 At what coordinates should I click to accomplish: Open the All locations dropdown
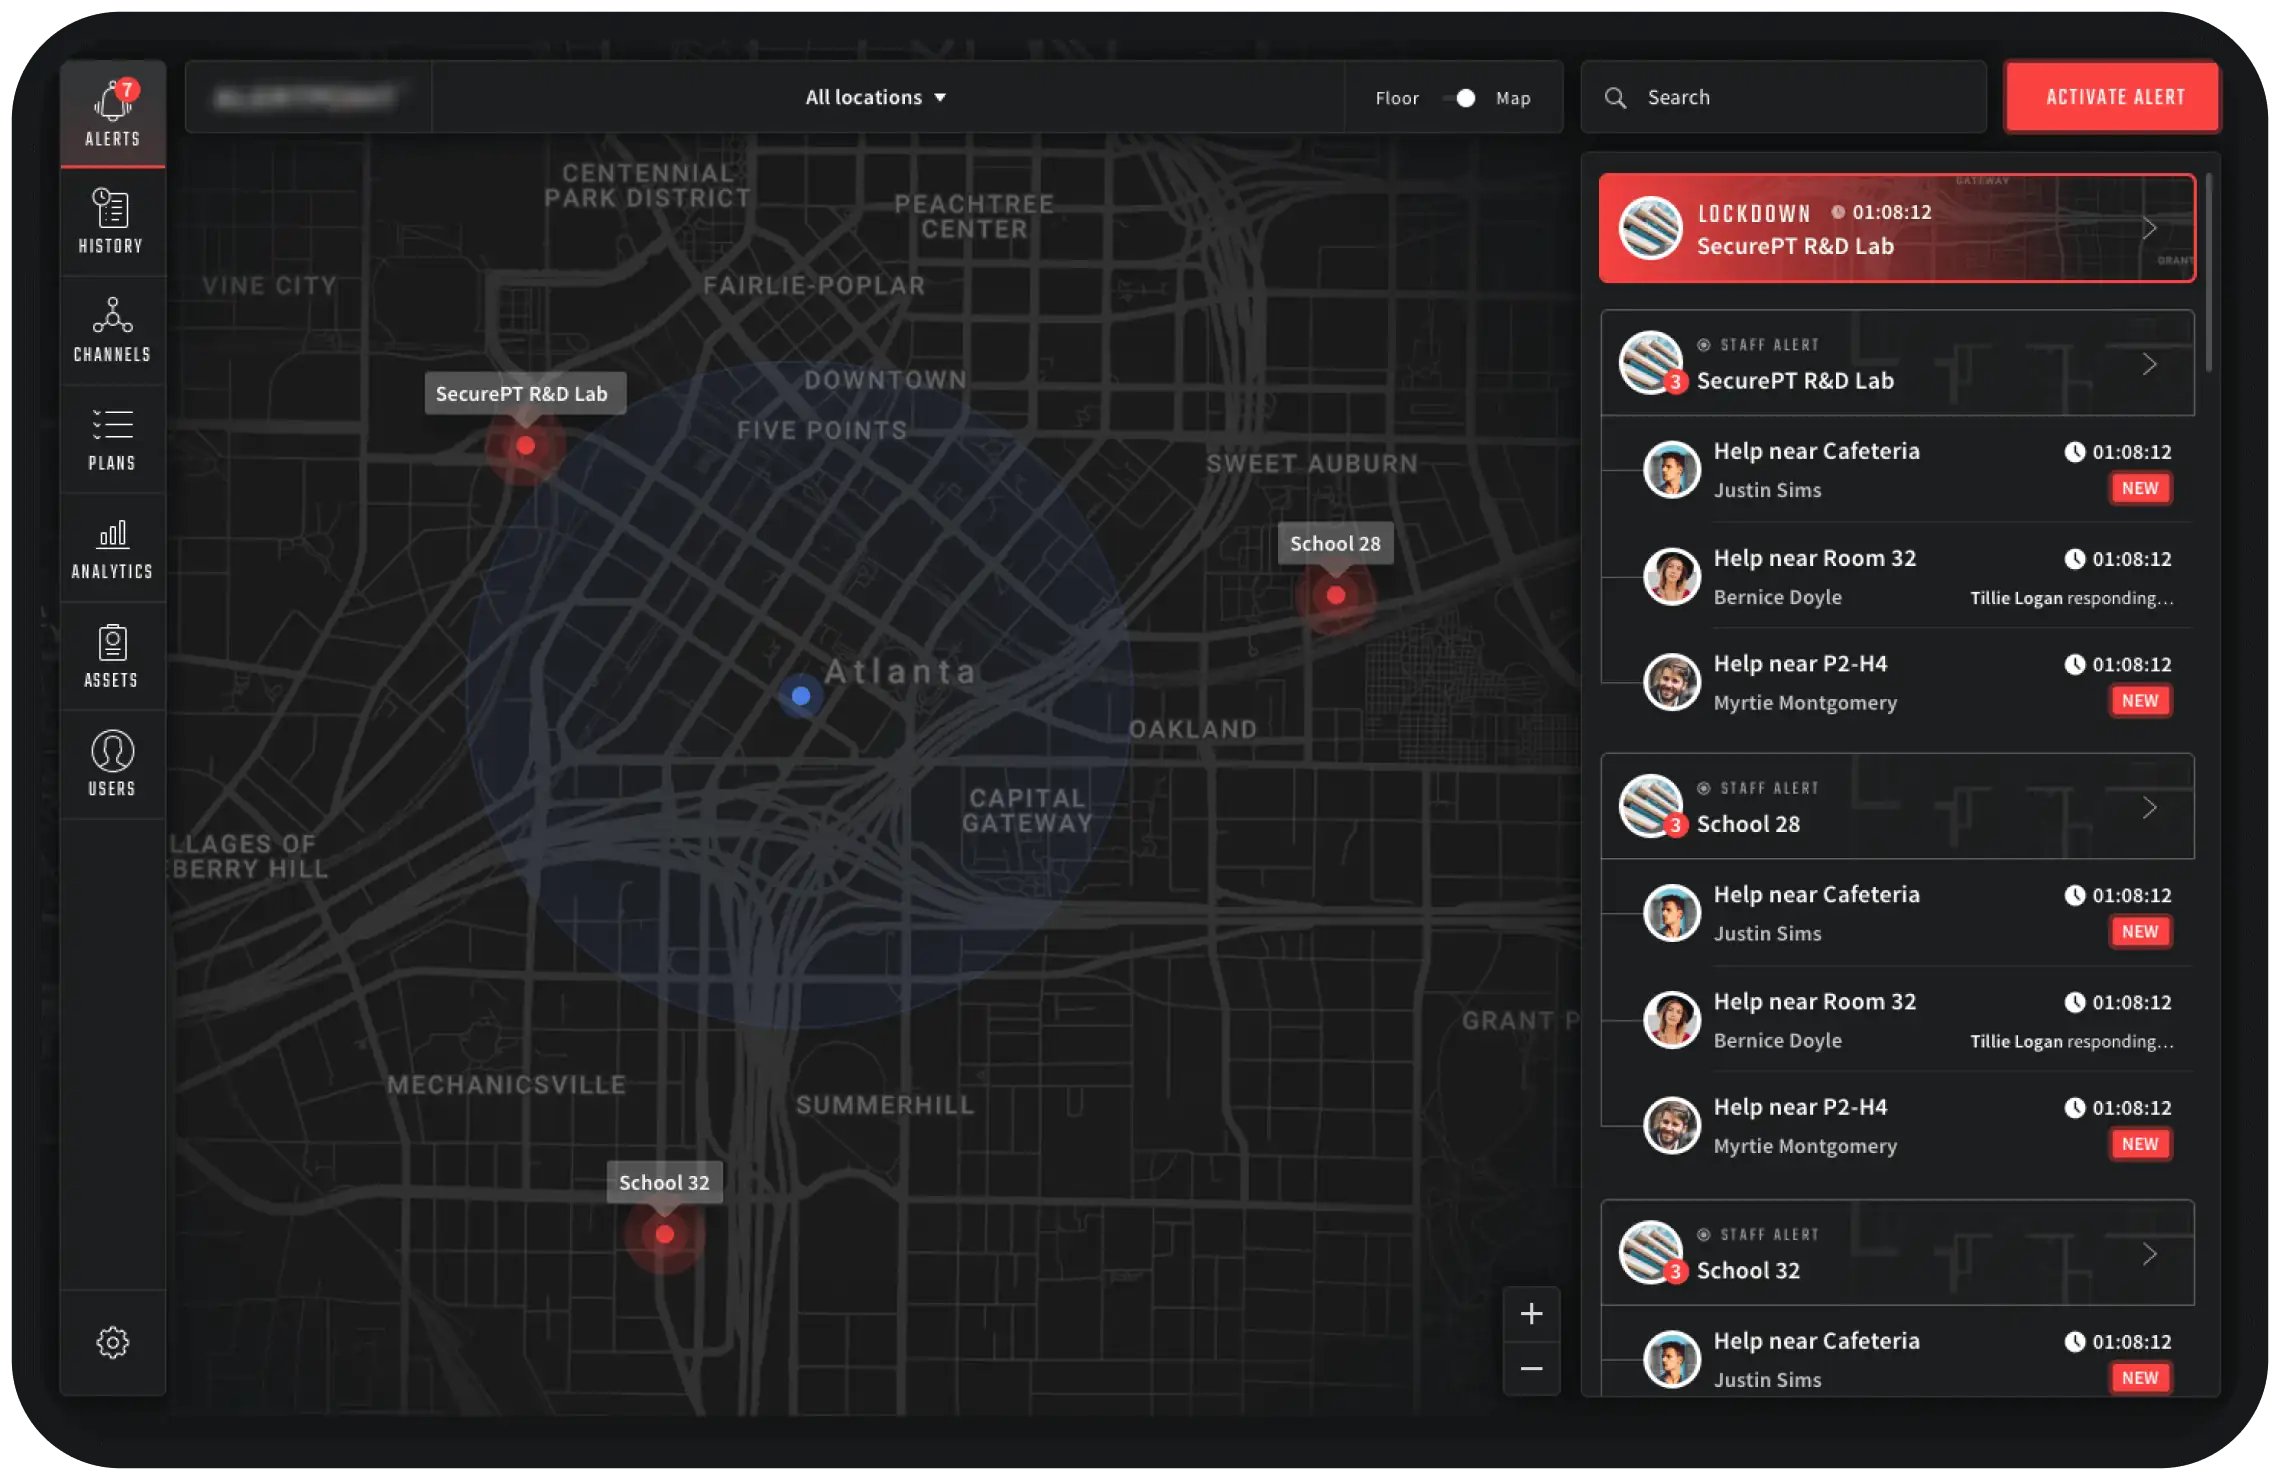click(875, 97)
